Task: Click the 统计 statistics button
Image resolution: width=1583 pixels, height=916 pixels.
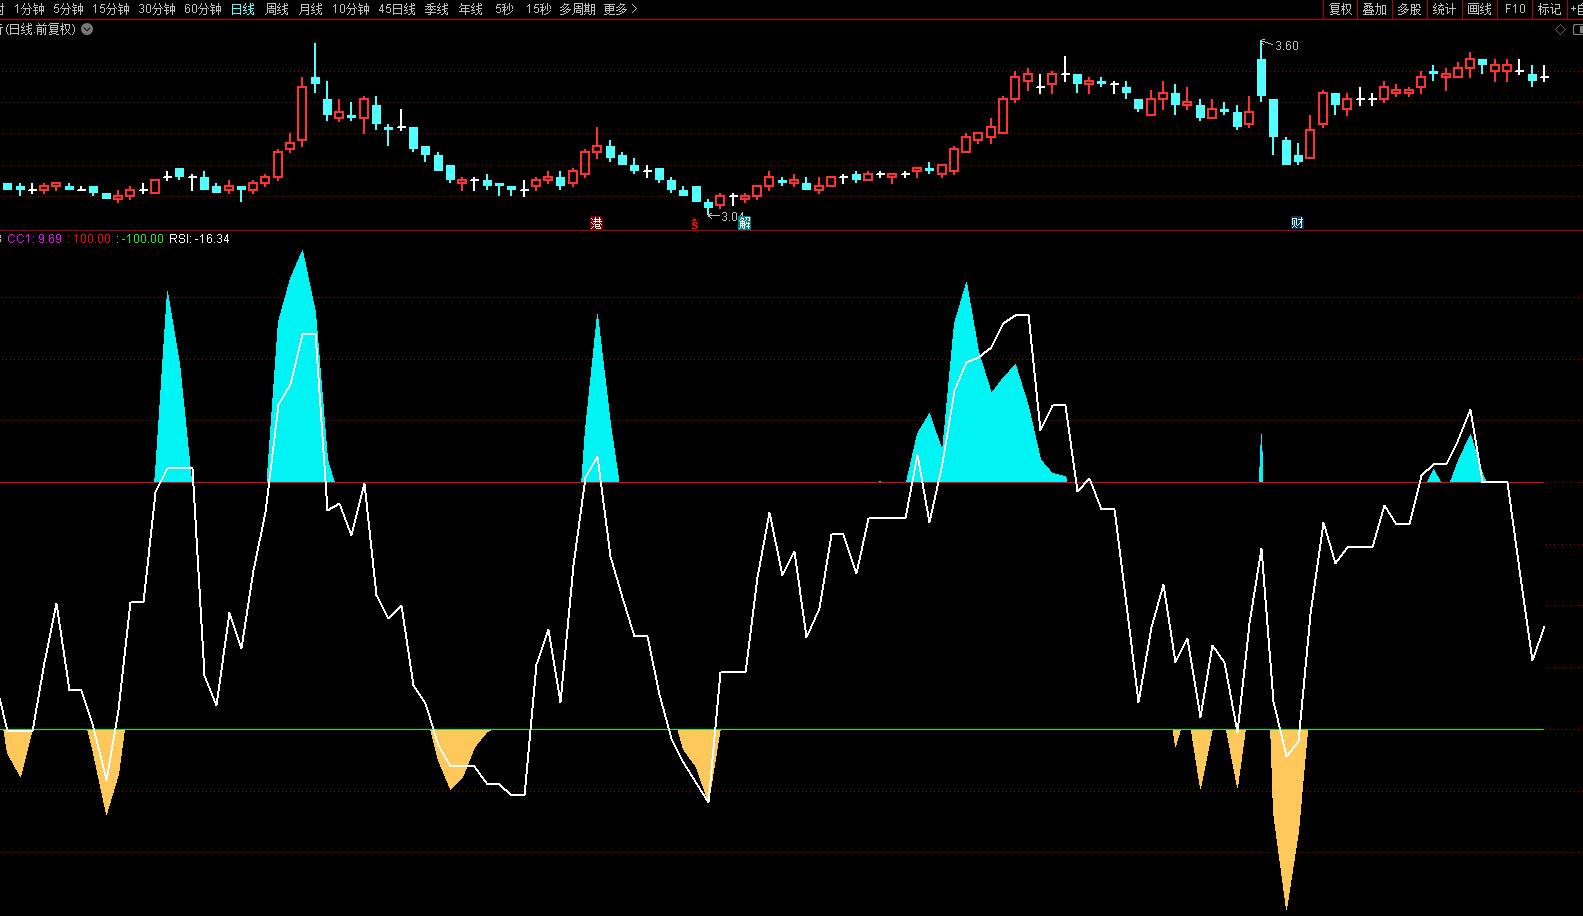Action: (x=1444, y=9)
